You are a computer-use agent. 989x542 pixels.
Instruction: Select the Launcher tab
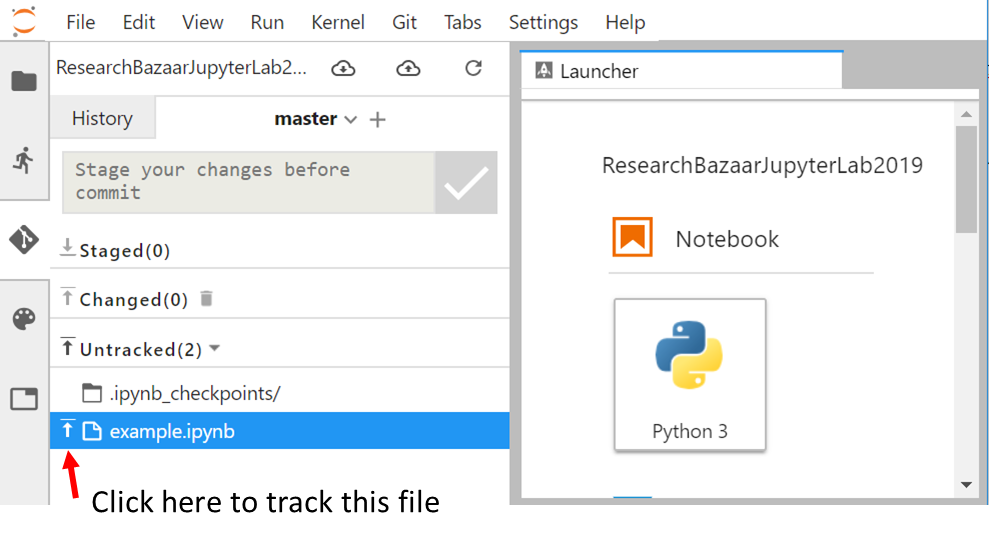click(x=682, y=70)
